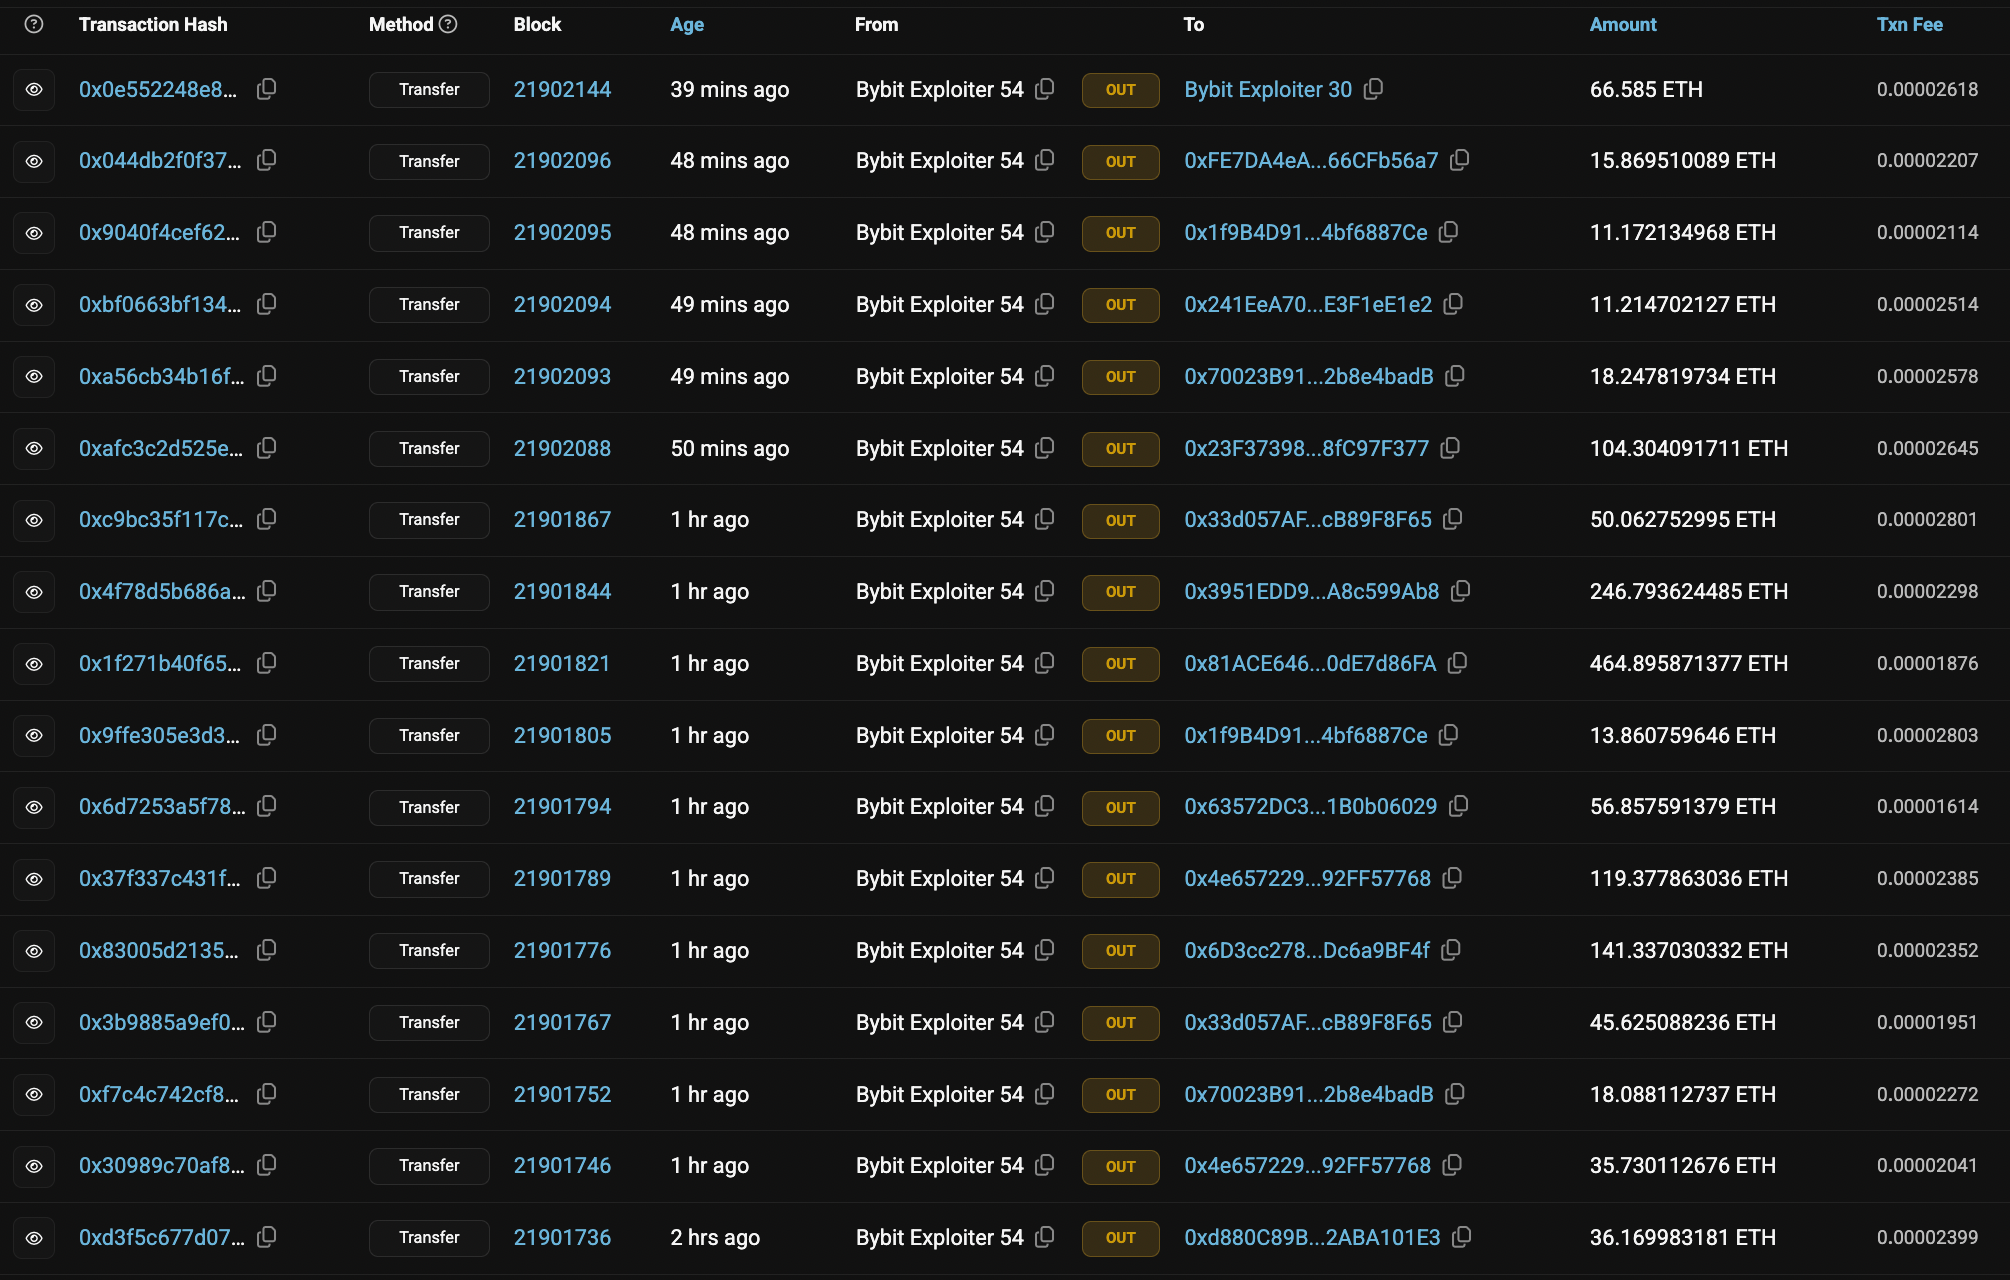Copy address 0x4e657229 in block 21901746 row
The height and width of the screenshot is (1280, 2010).
[x=1453, y=1165]
